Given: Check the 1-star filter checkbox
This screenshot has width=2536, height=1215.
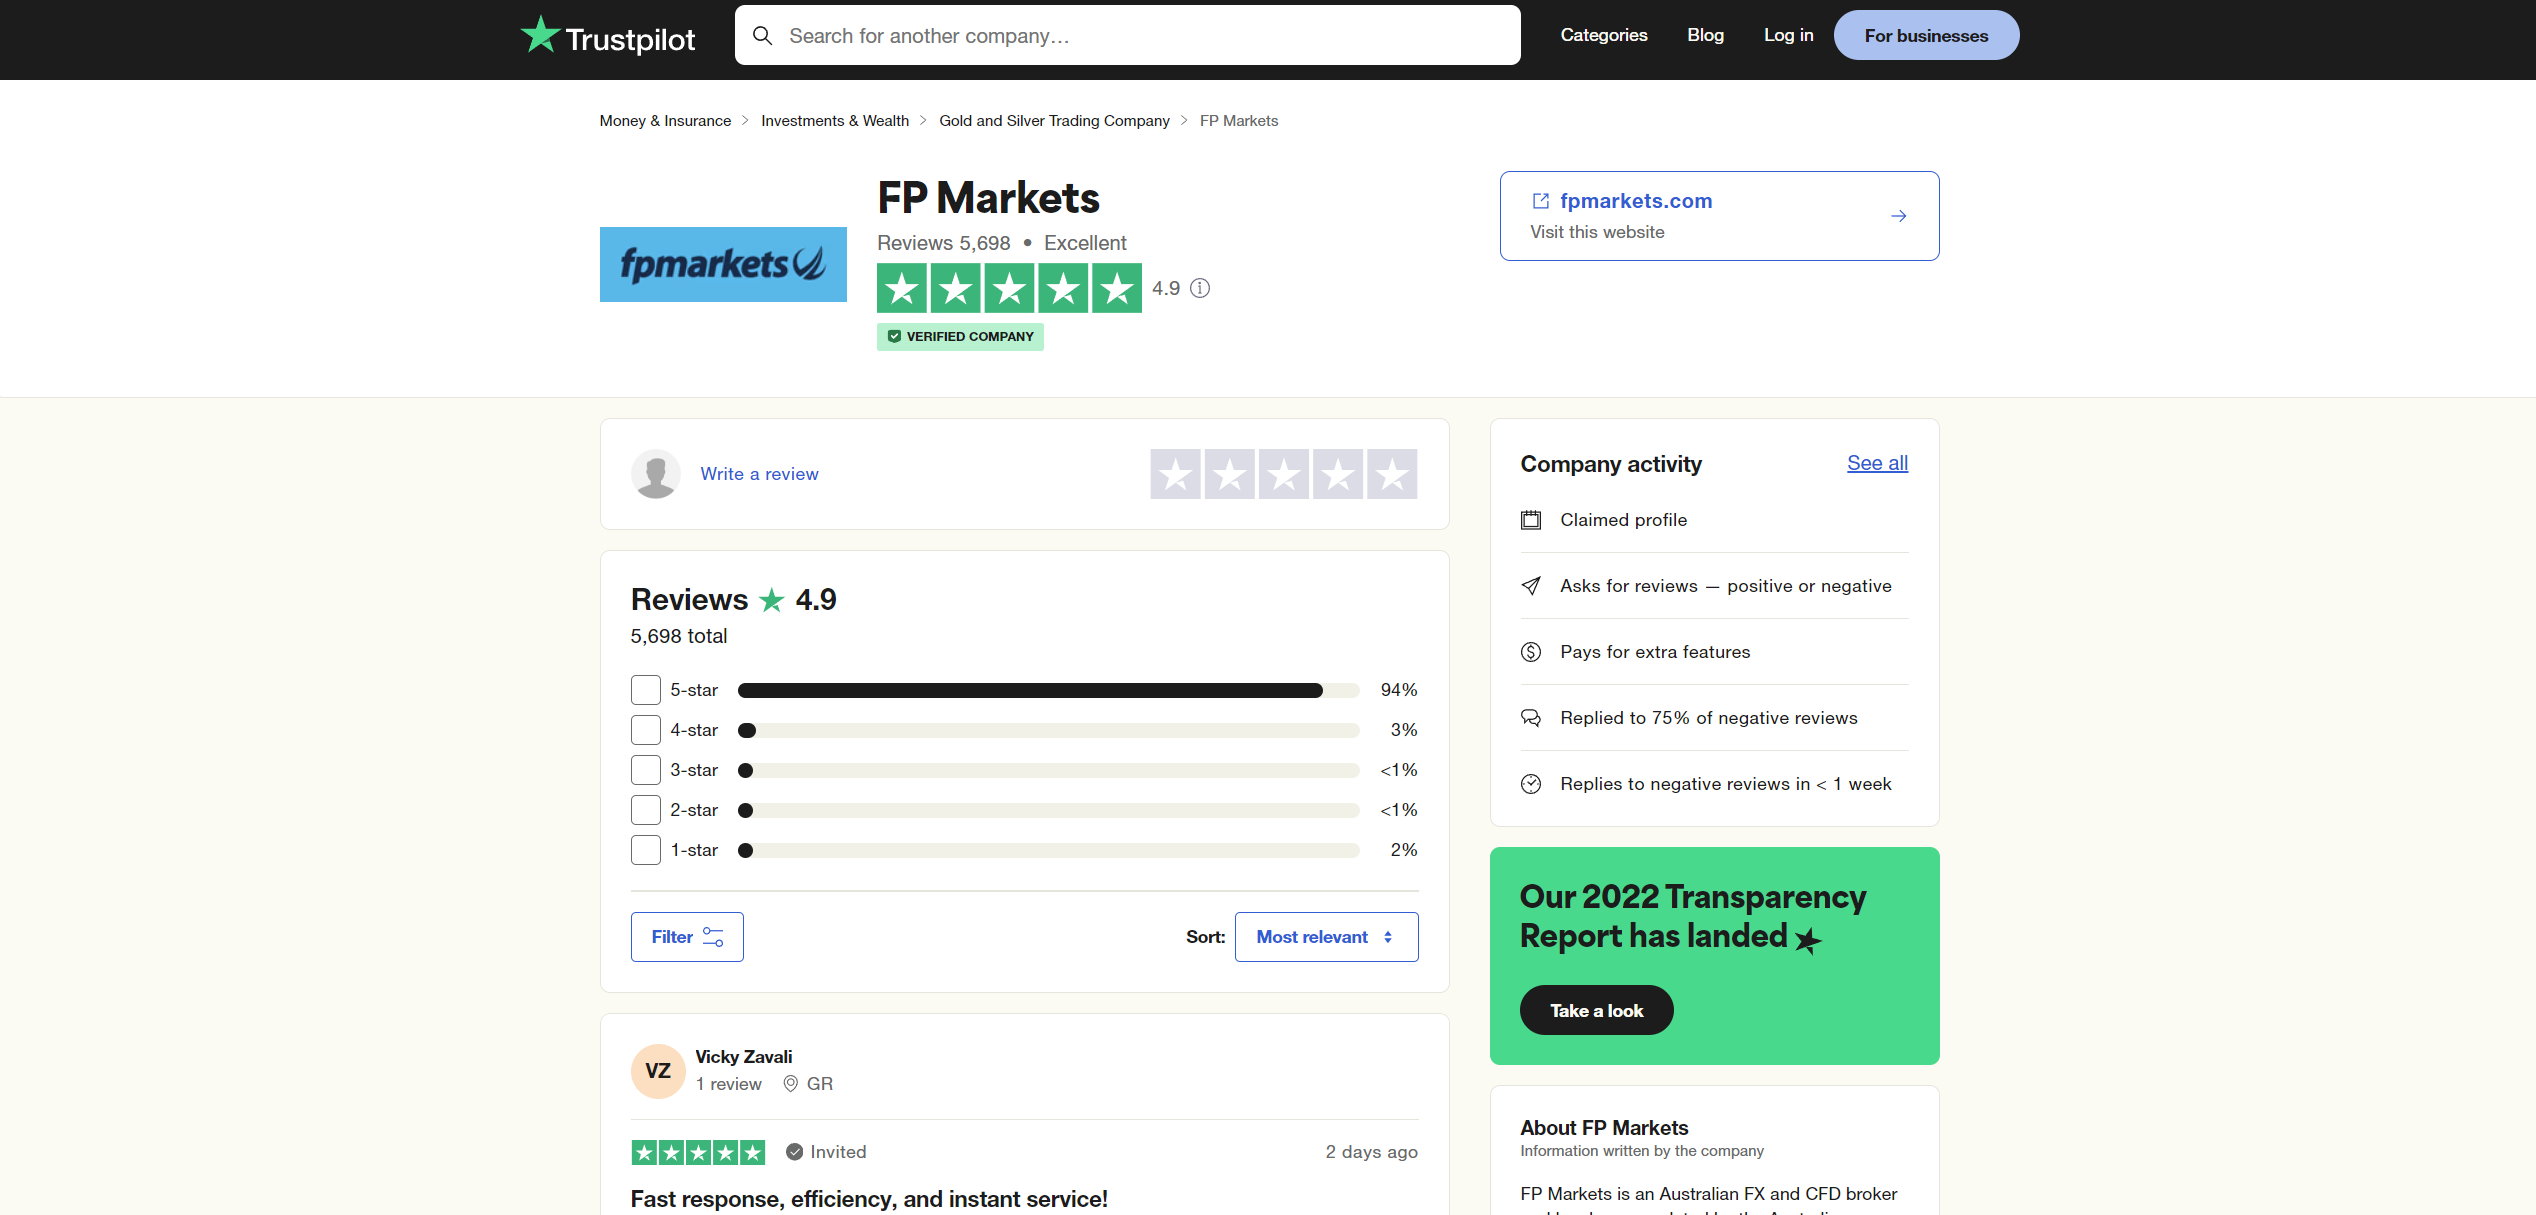Looking at the screenshot, I should tap(645, 849).
